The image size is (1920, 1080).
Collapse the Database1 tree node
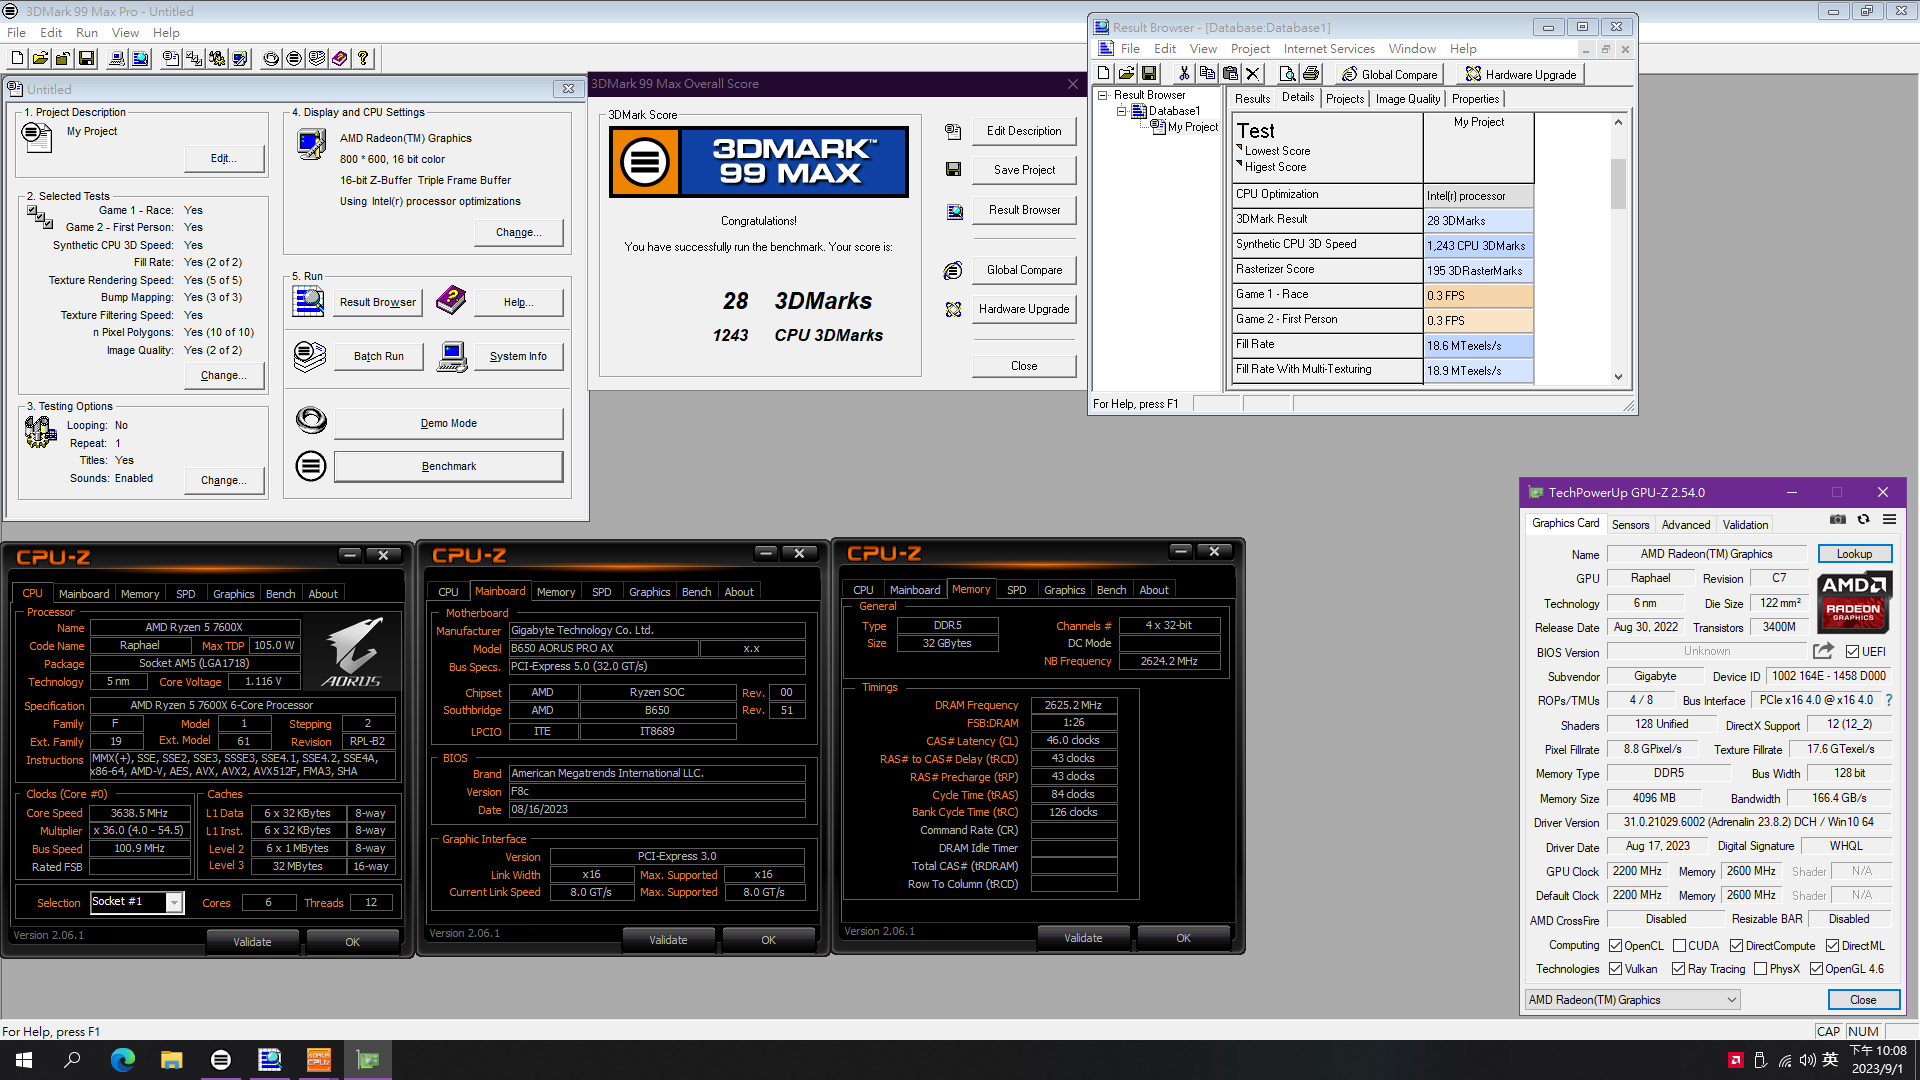coord(1121,111)
